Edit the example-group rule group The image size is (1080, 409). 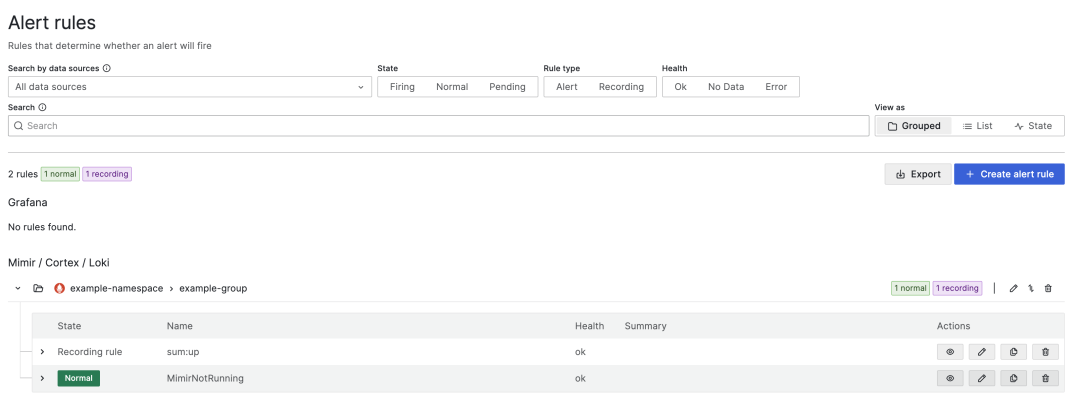point(1013,288)
